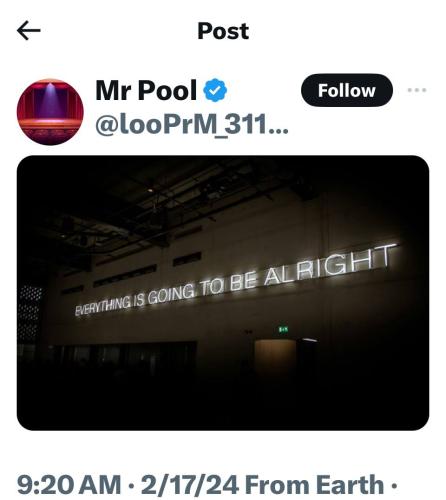Open the neon sign photo attachment
The width and height of the screenshot is (446, 500).
point(223,293)
